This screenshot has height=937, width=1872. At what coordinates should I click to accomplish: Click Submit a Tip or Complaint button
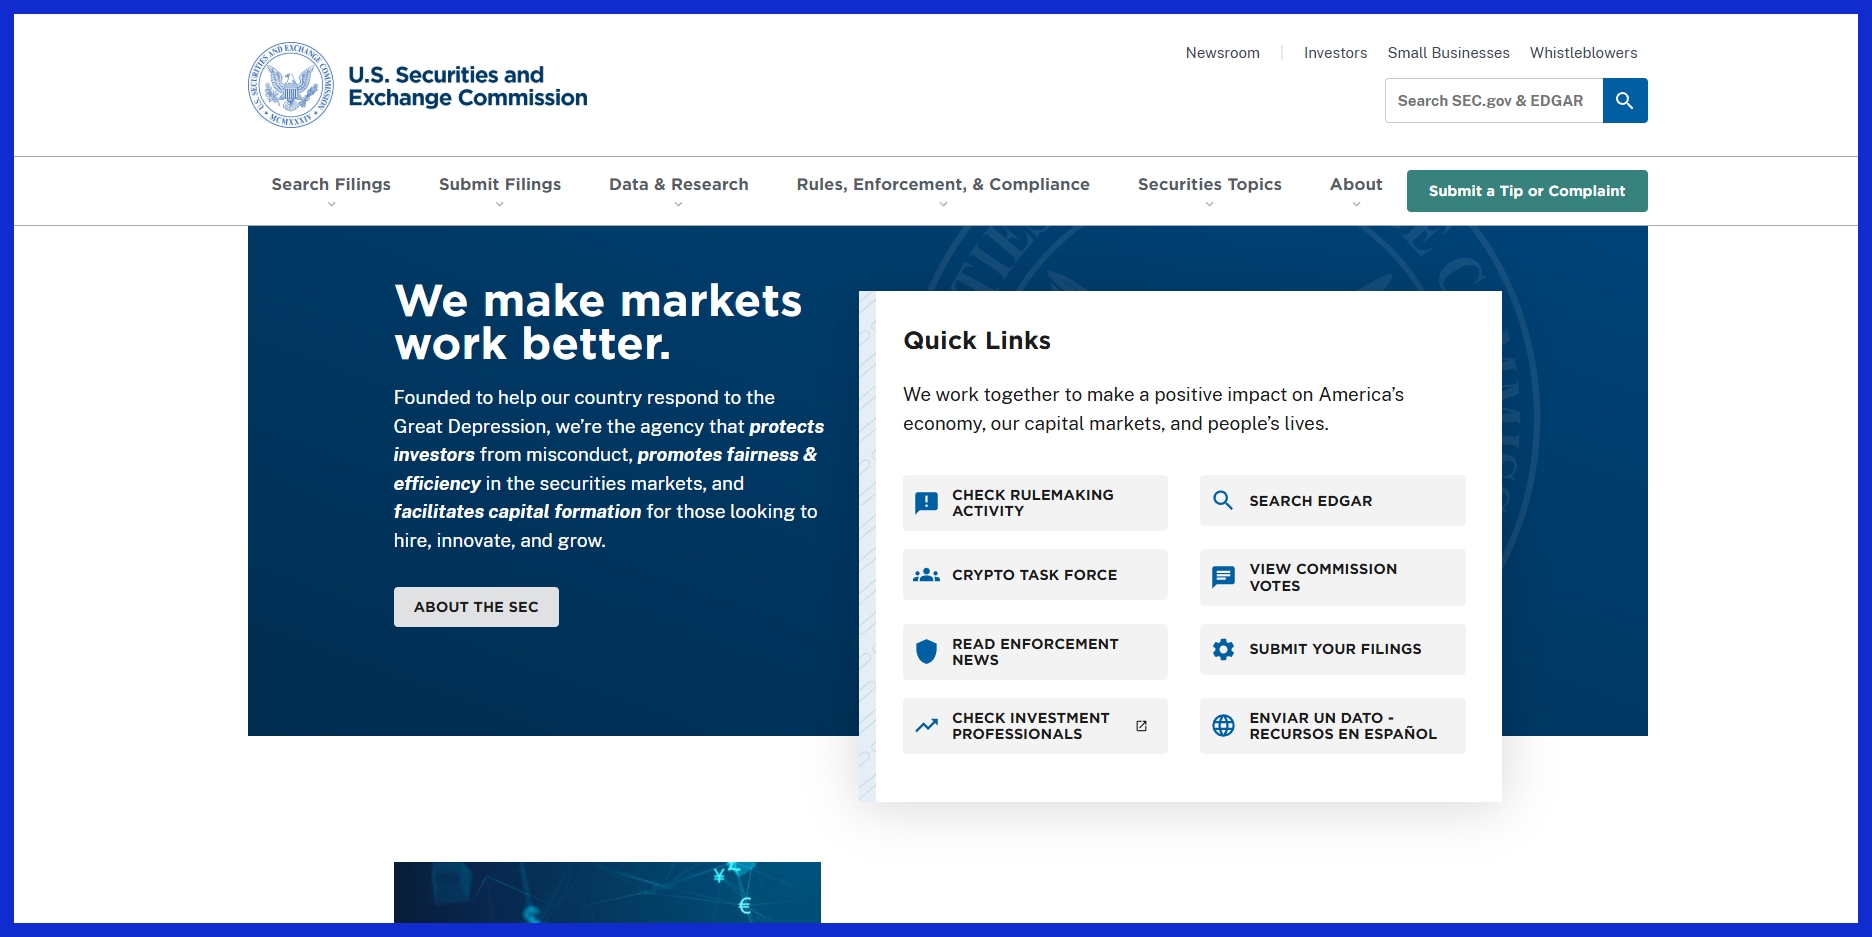pos(1527,191)
